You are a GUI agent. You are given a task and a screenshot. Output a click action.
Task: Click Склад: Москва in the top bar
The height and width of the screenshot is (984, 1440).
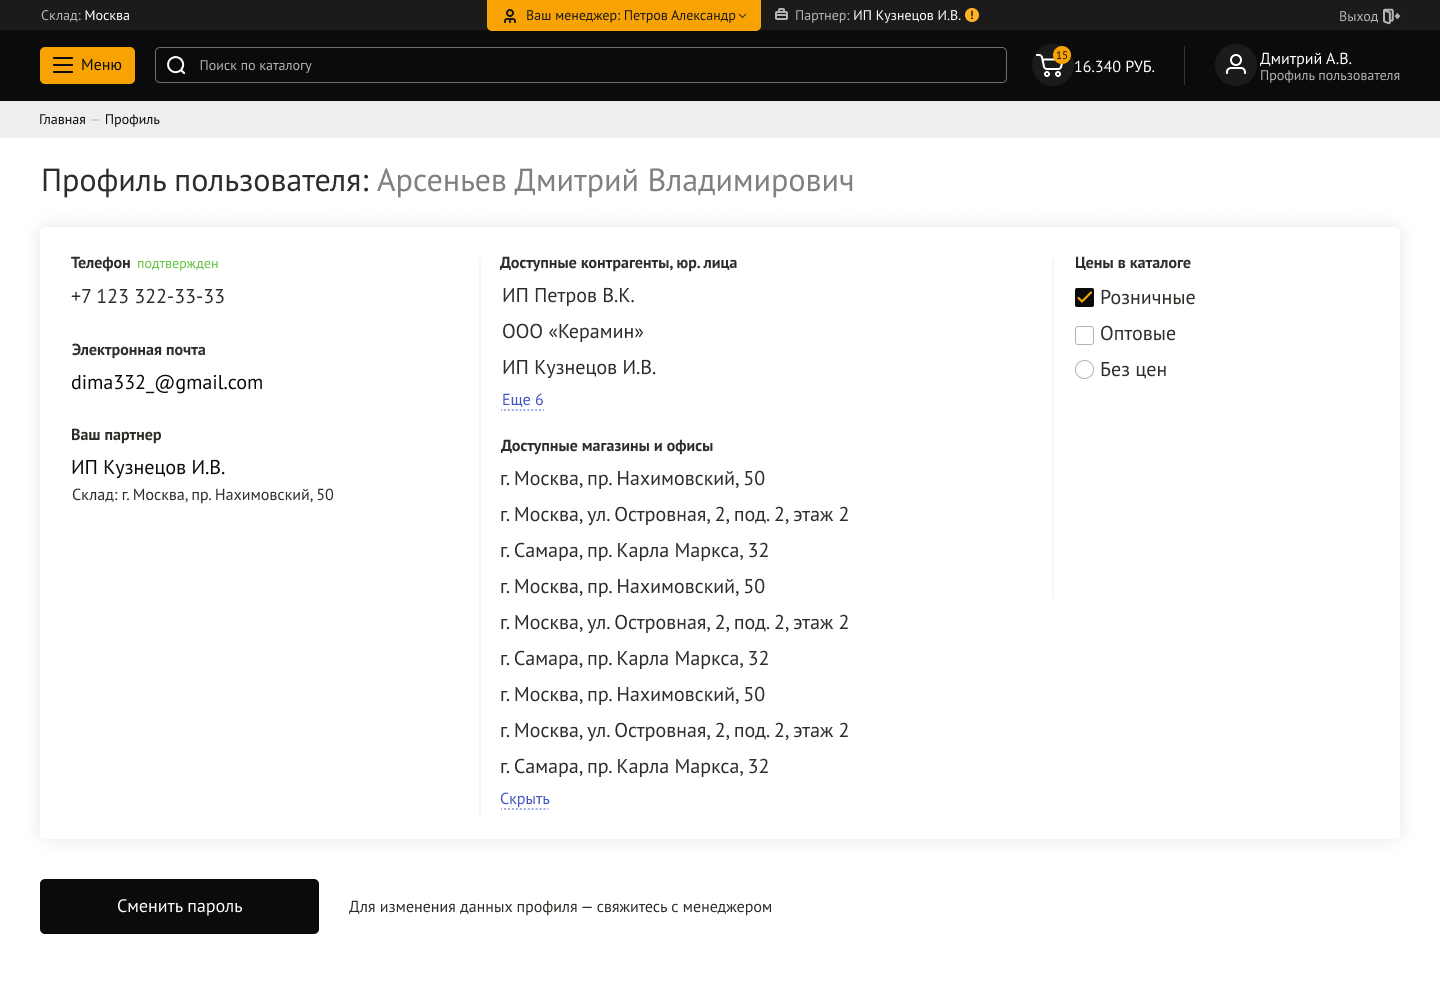click(85, 16)
